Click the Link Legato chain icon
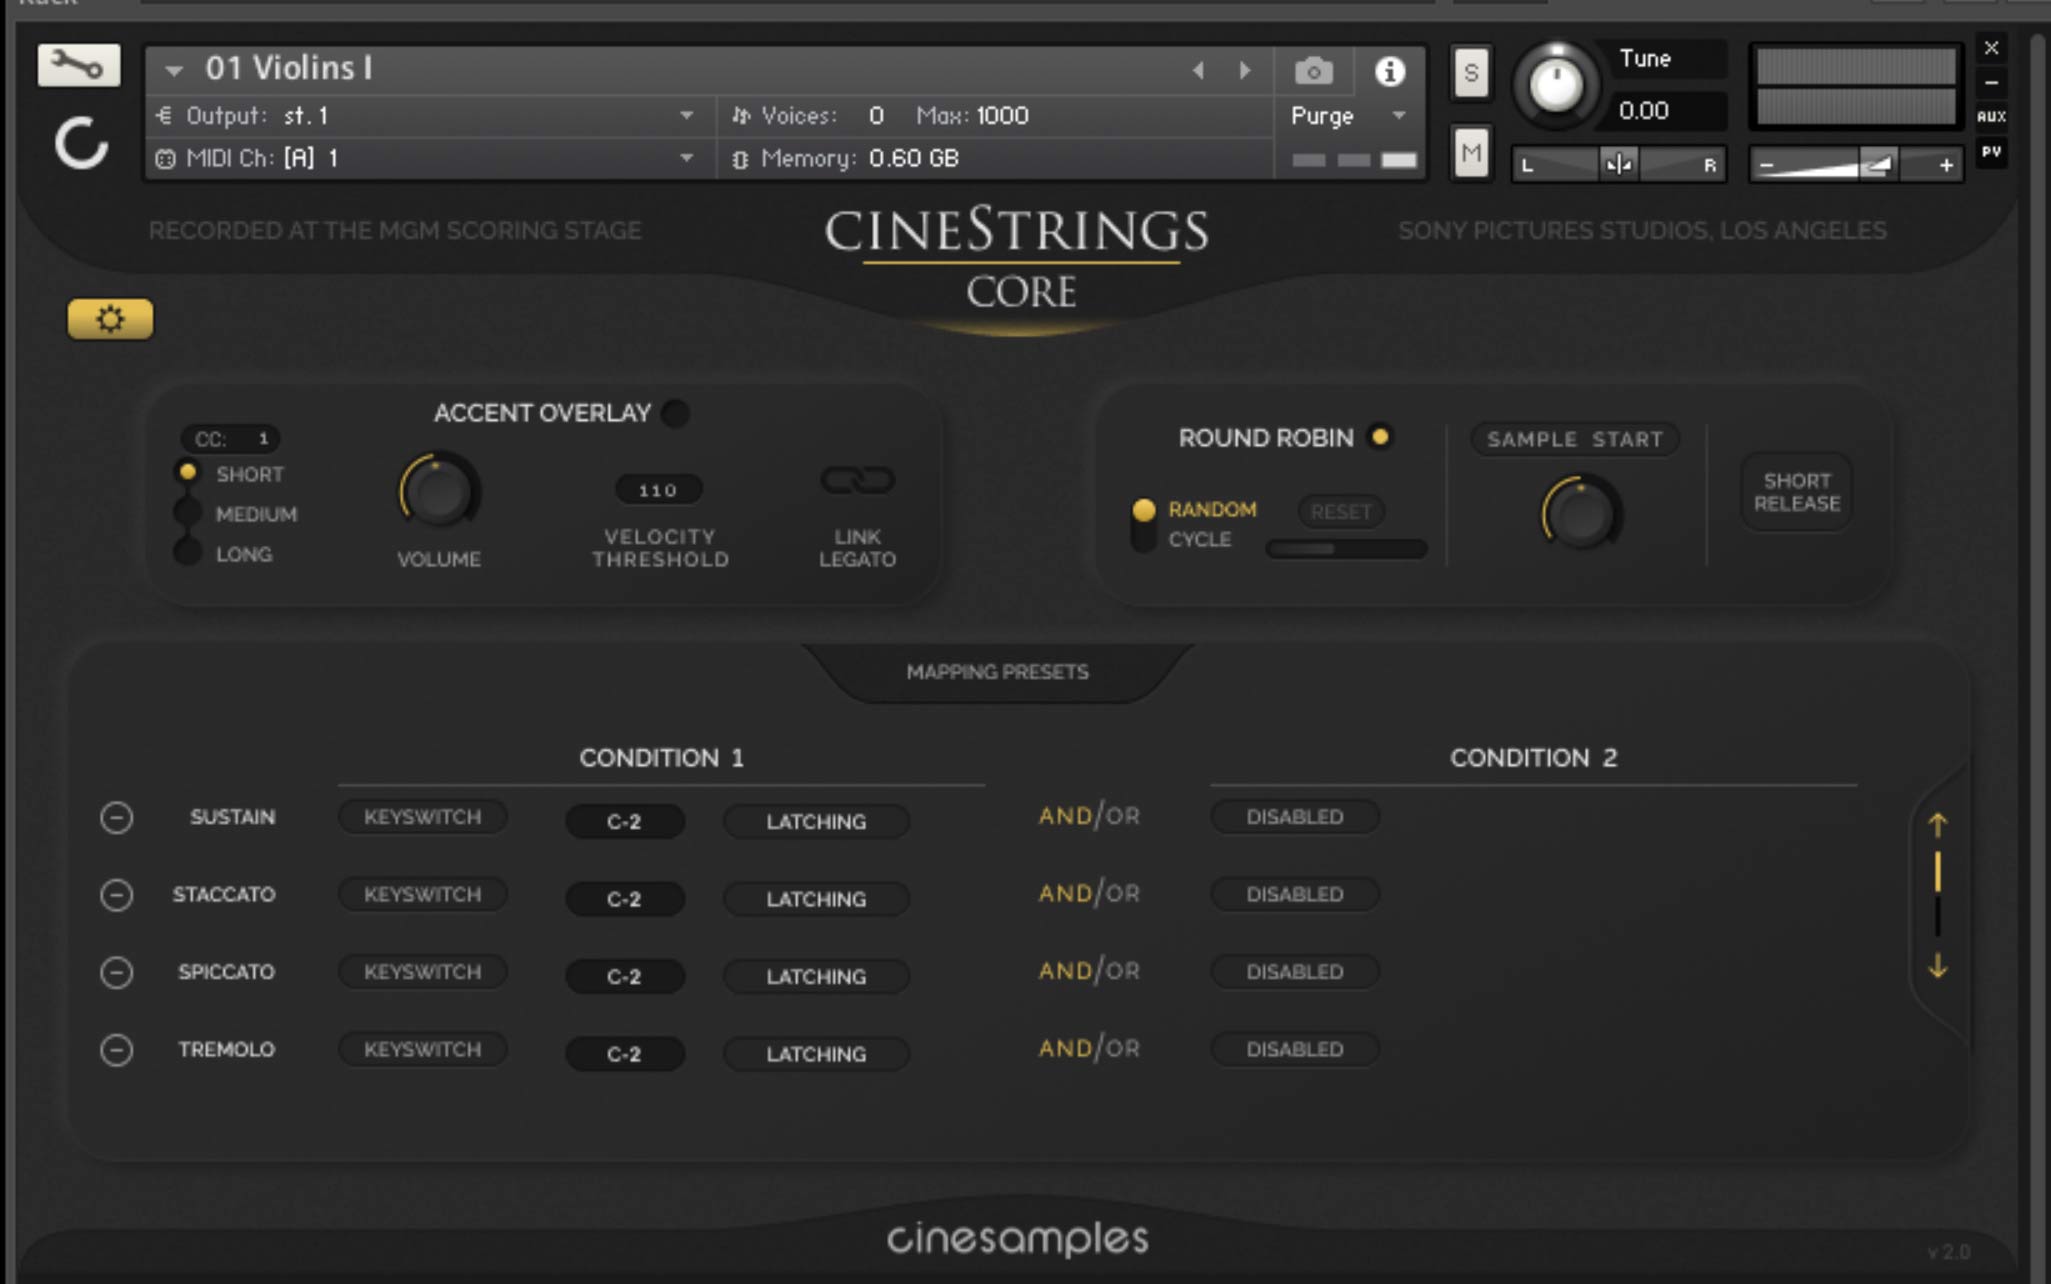This screenshot has width=2051, height=1284. (858, 481)
